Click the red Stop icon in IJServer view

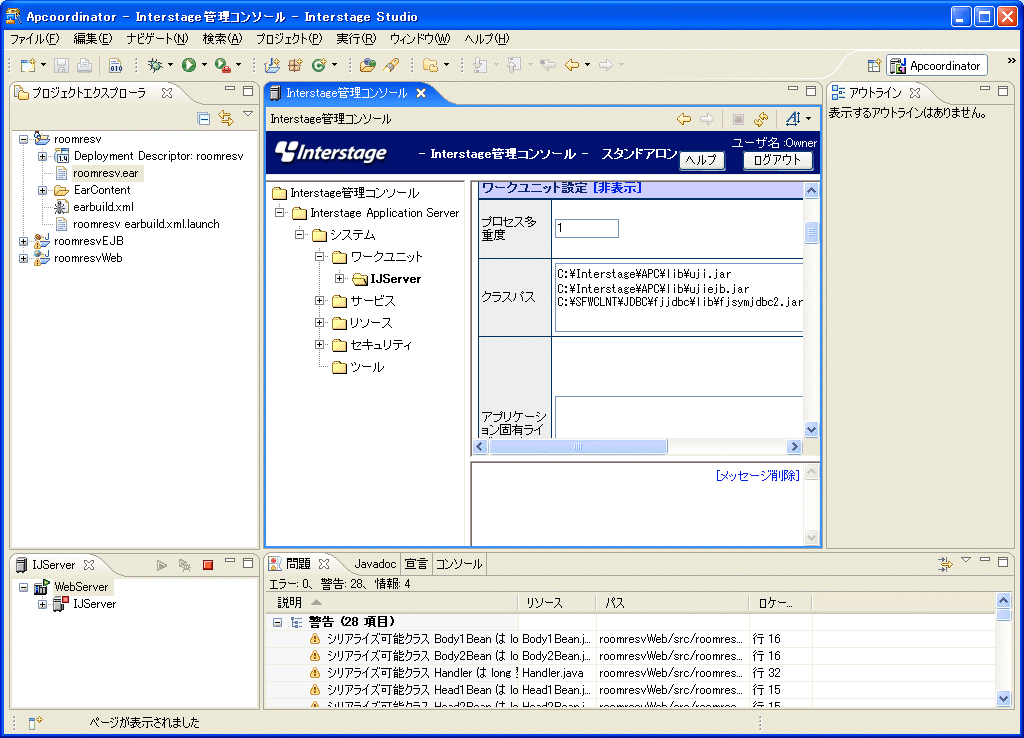(x=208, y=565)
